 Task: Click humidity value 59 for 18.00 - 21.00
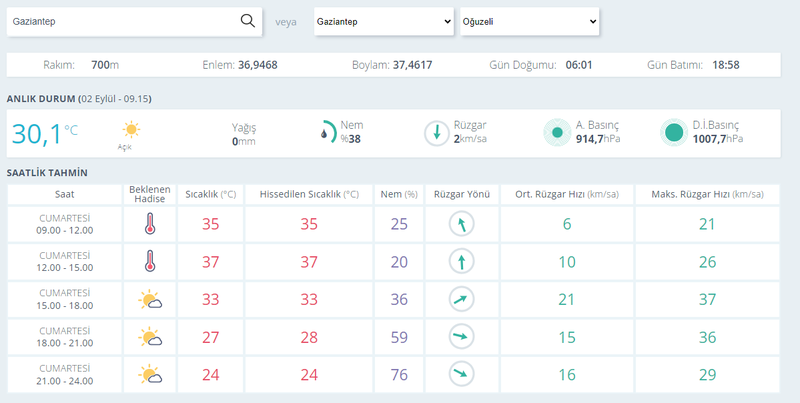(x=399, y=337)
